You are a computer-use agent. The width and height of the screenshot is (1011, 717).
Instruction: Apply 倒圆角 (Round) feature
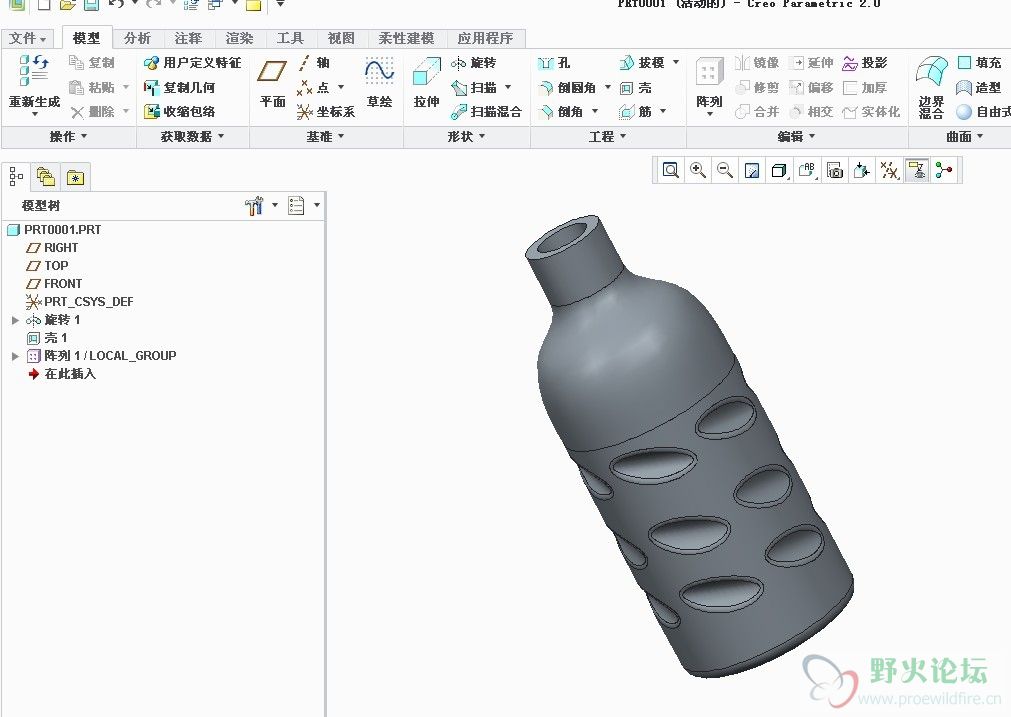click(x=568, y=87)
